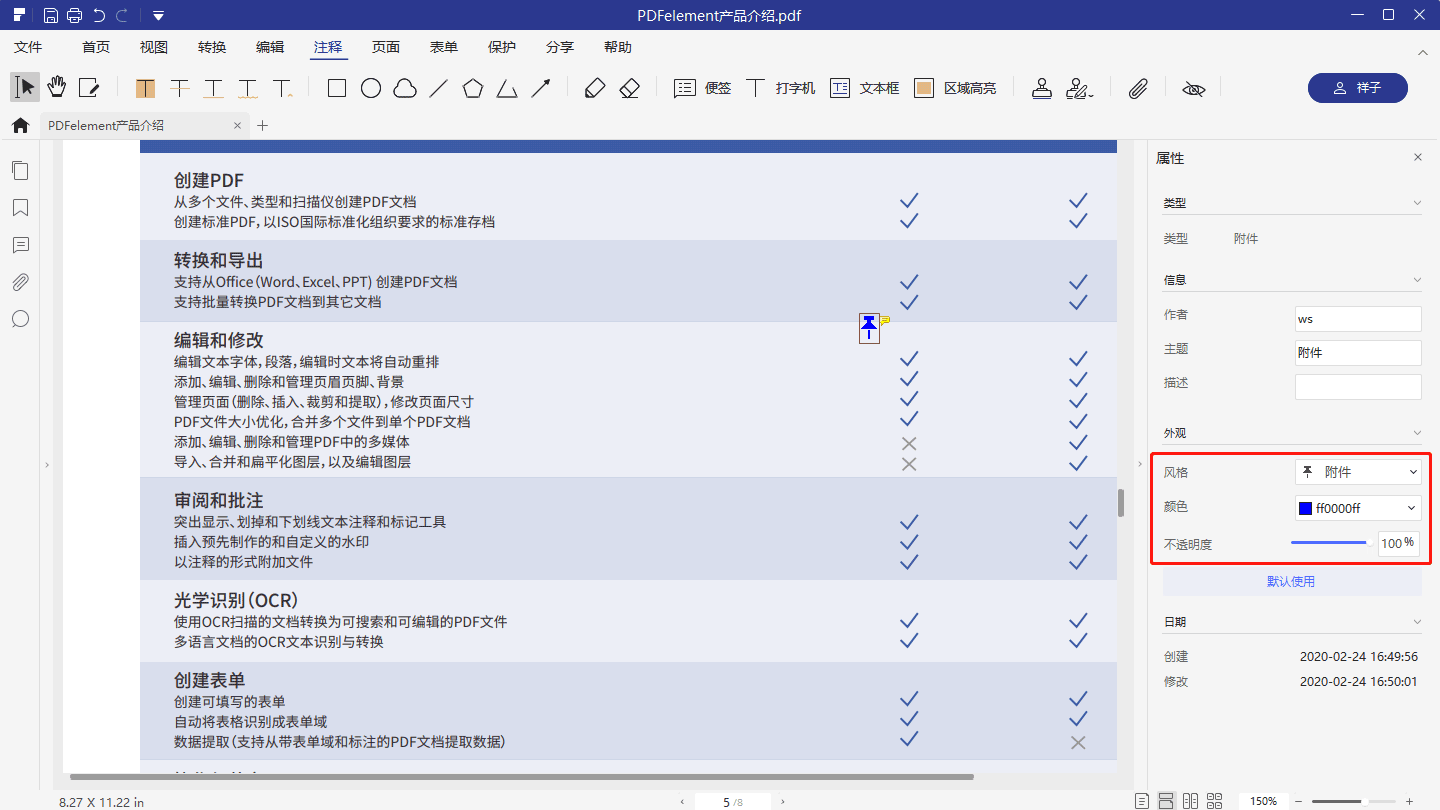Open the page thumbnails sidebar panel
This screenshot has height=810, width=1440.
[x=20, y=171]
